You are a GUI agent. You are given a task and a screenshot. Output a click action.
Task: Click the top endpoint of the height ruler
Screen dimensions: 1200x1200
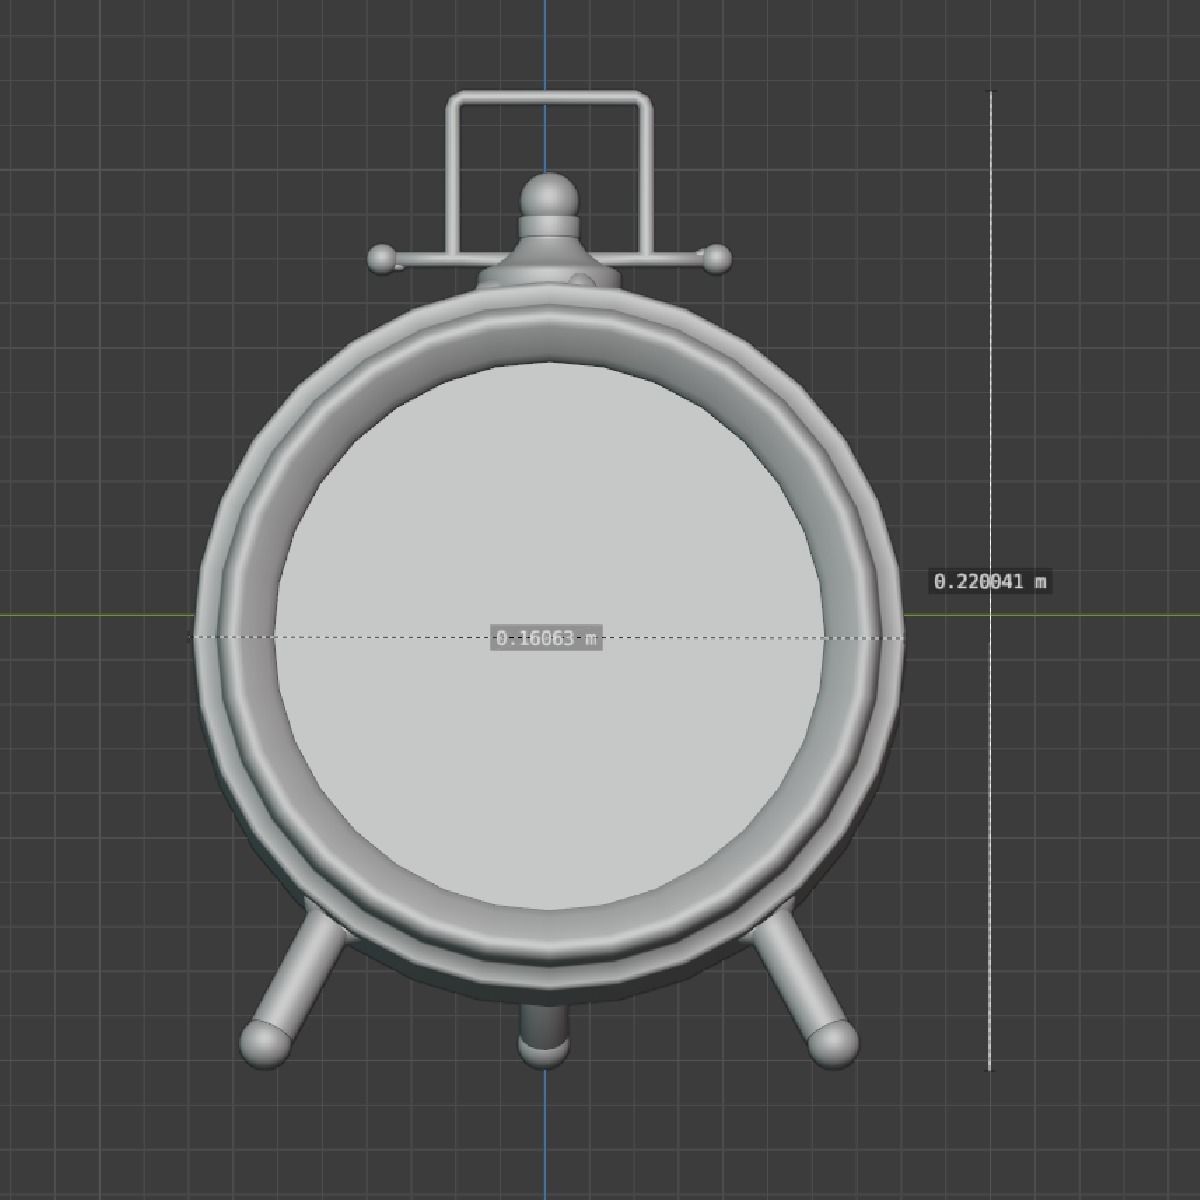coord(991,92)
